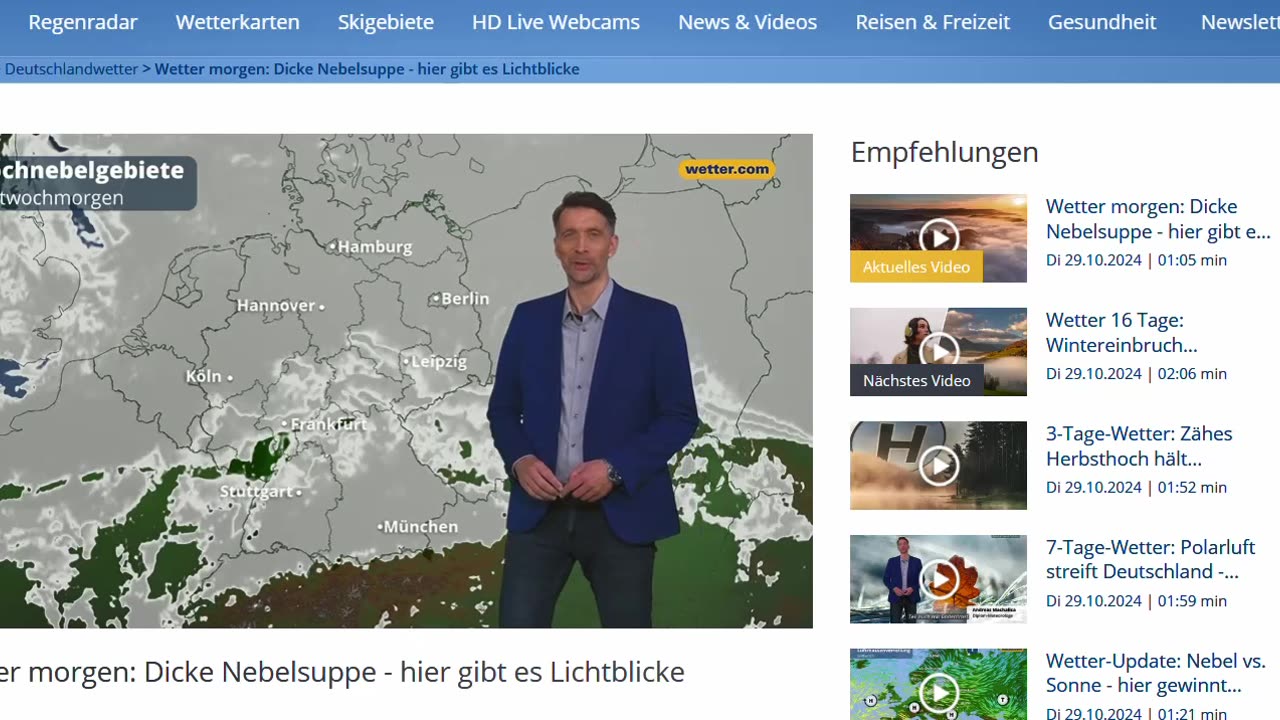Play icon on 'Aktuelles Video' thumbnail
The image size is (1280, 720).
click(939, 237)
